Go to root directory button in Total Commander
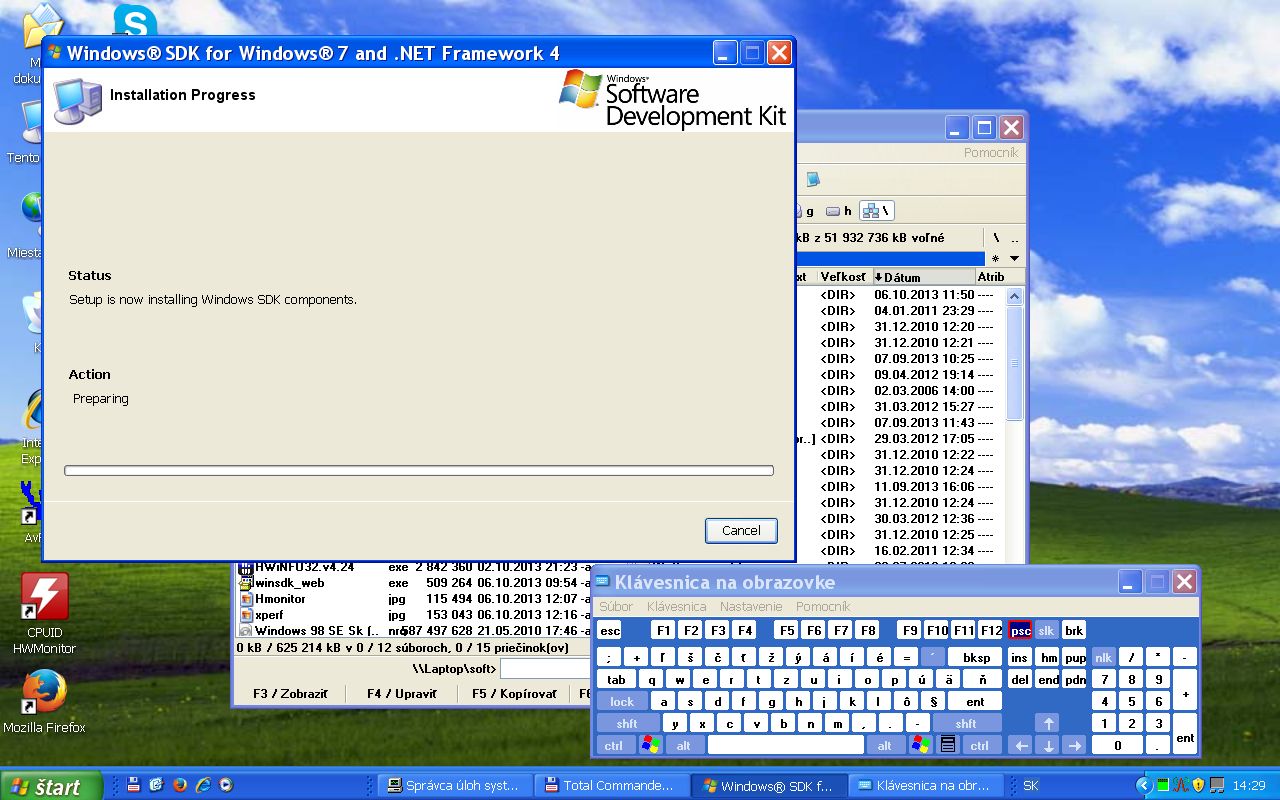This screenshot has width=1280, height=800. coord(996,238)
